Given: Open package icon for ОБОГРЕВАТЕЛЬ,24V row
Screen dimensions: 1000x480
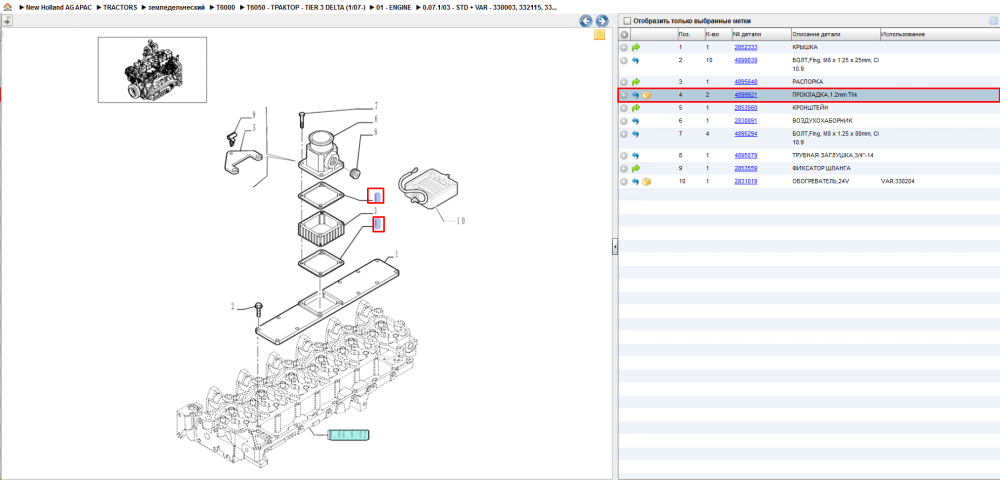Looking at the screenshot, I should (x=647, y=182).
